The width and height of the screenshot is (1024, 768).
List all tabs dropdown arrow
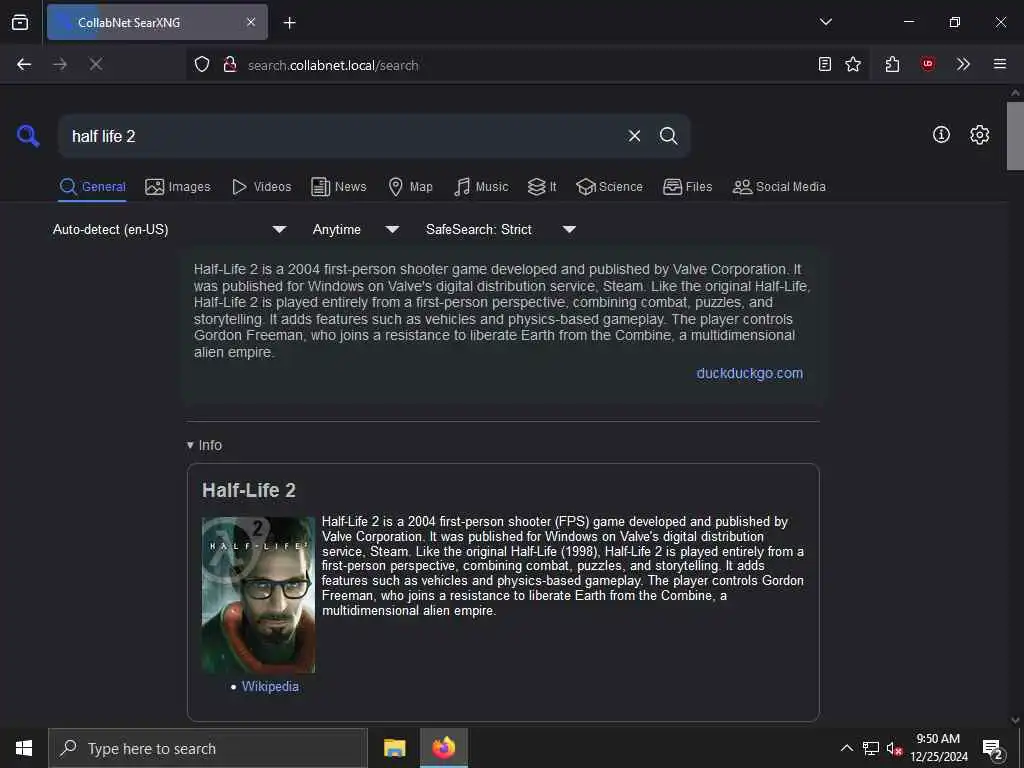[x=826, y=22]
